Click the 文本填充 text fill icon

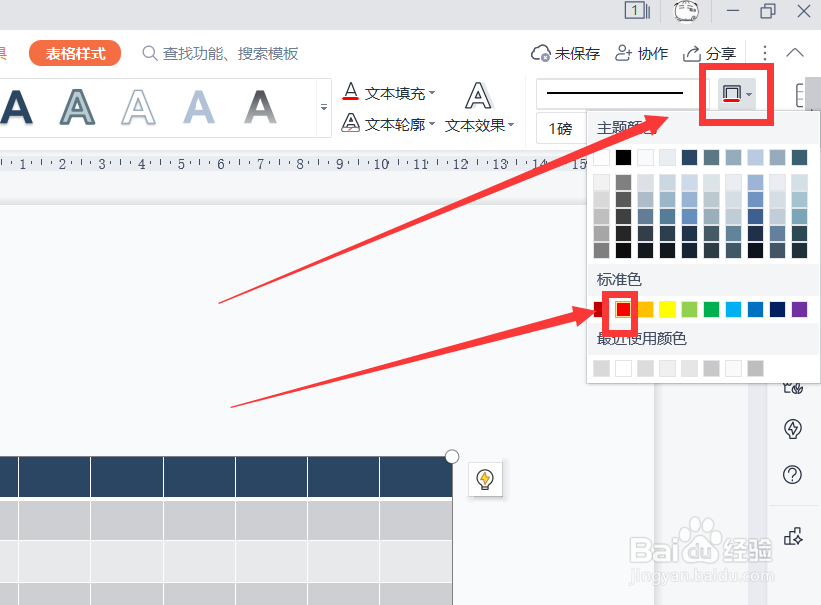point(350,92)
